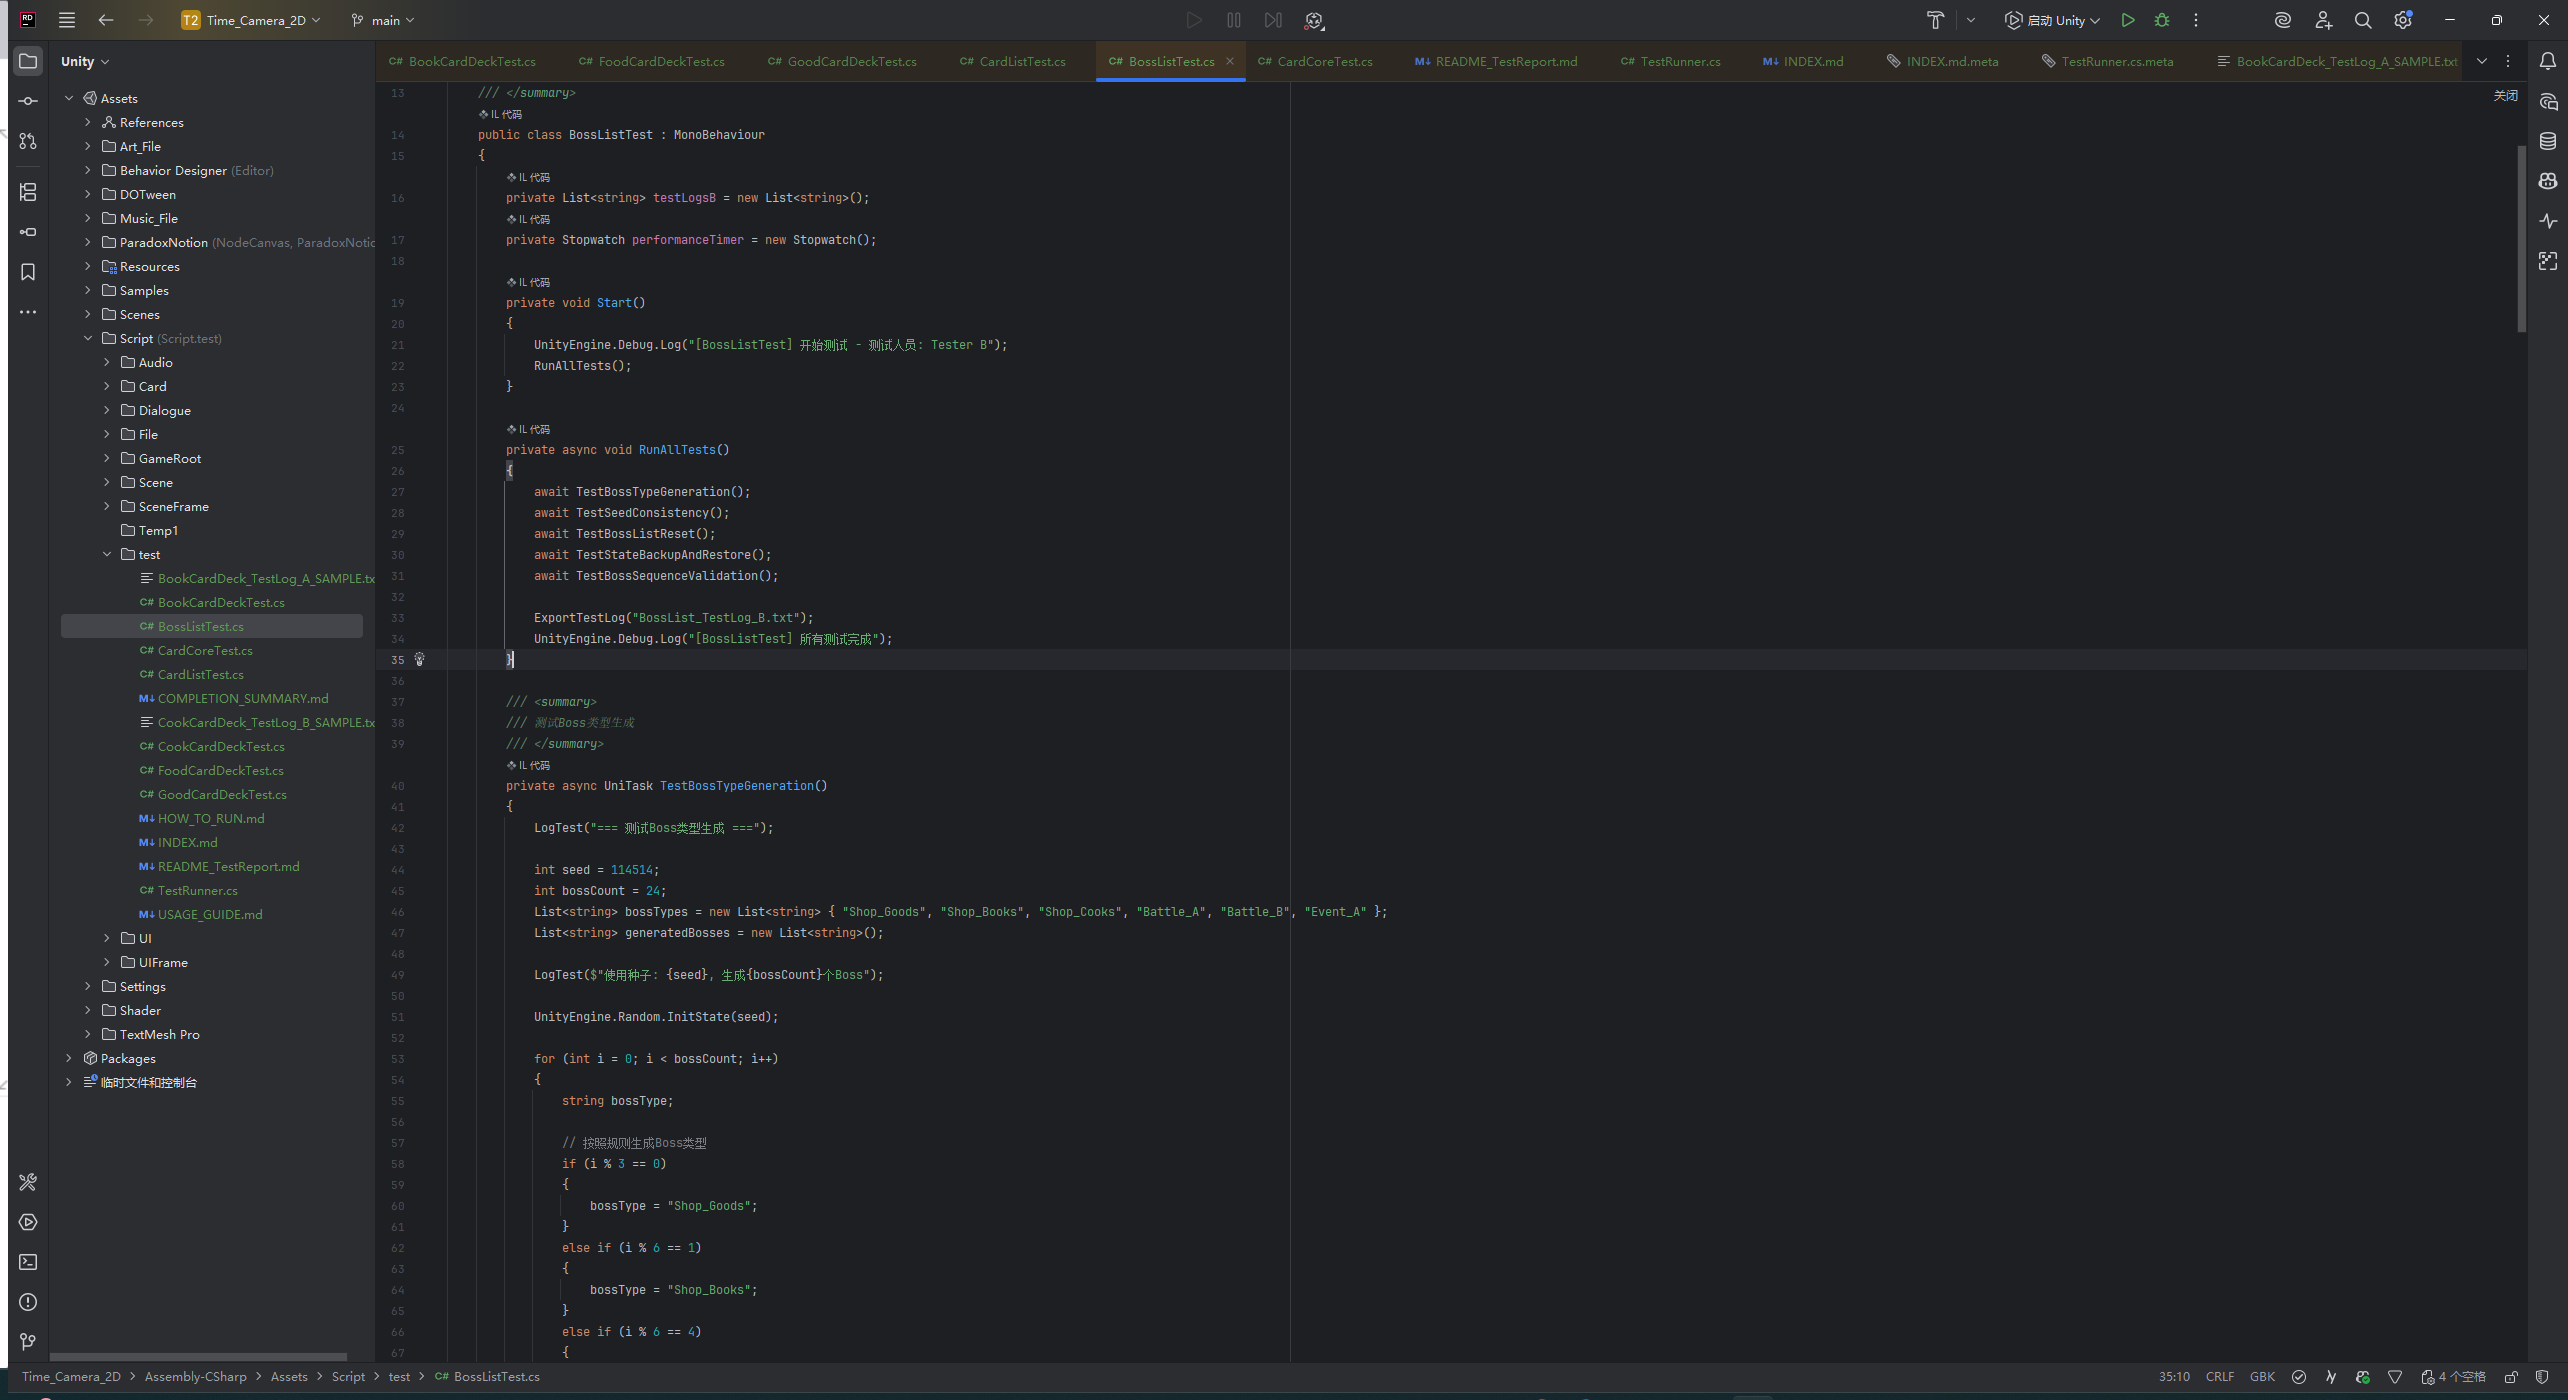Toggle the read-only lock icon in status bar
This screenshot has width=2568, height=1400.
click(2511, 1377)
